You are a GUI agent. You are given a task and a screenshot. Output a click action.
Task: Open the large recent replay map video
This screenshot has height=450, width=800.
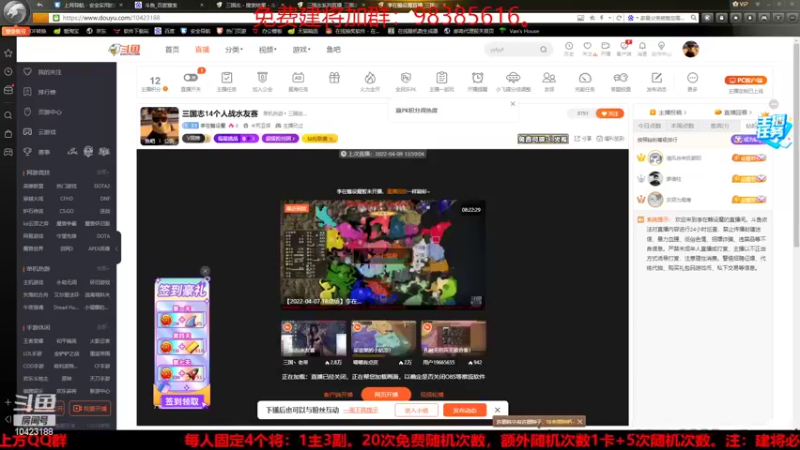coord(383,255)
